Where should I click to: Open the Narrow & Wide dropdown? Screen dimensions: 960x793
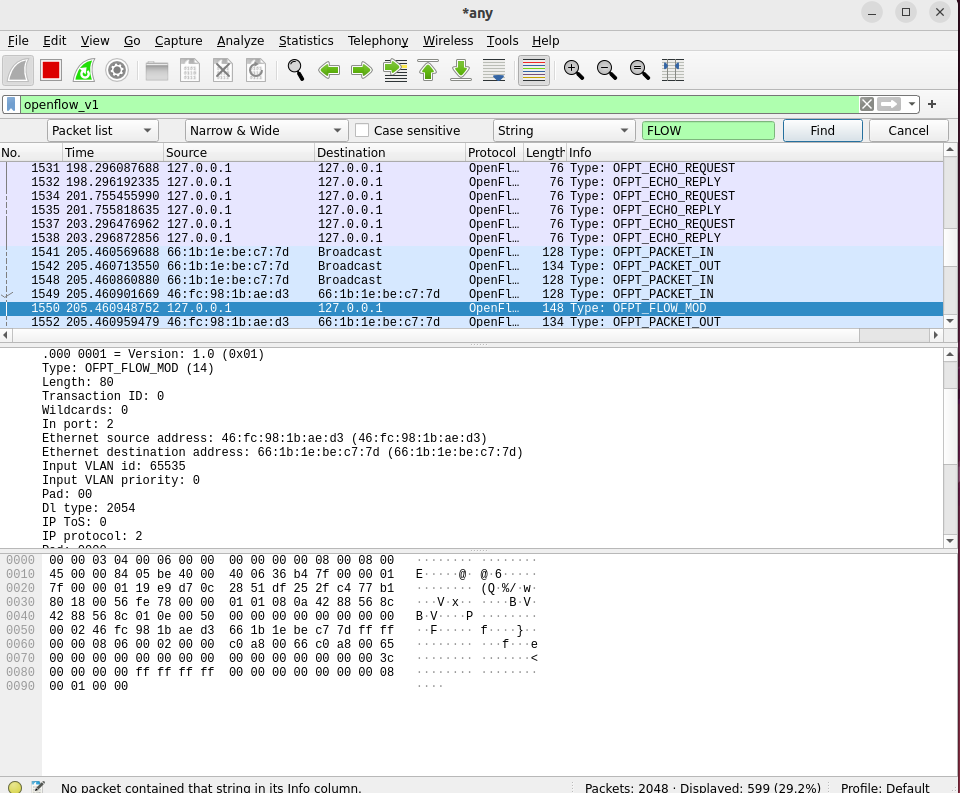point(266,130)
